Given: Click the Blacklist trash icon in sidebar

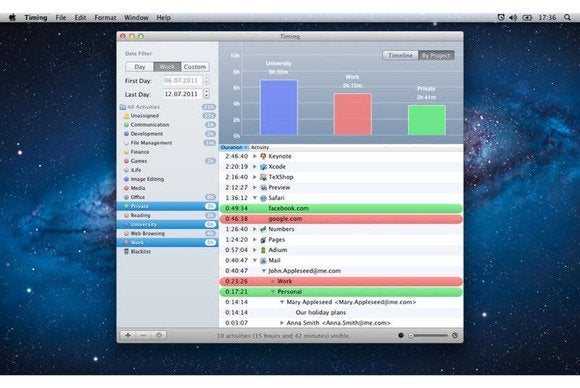Looking at the screenshot, I should tap(126, 252).
